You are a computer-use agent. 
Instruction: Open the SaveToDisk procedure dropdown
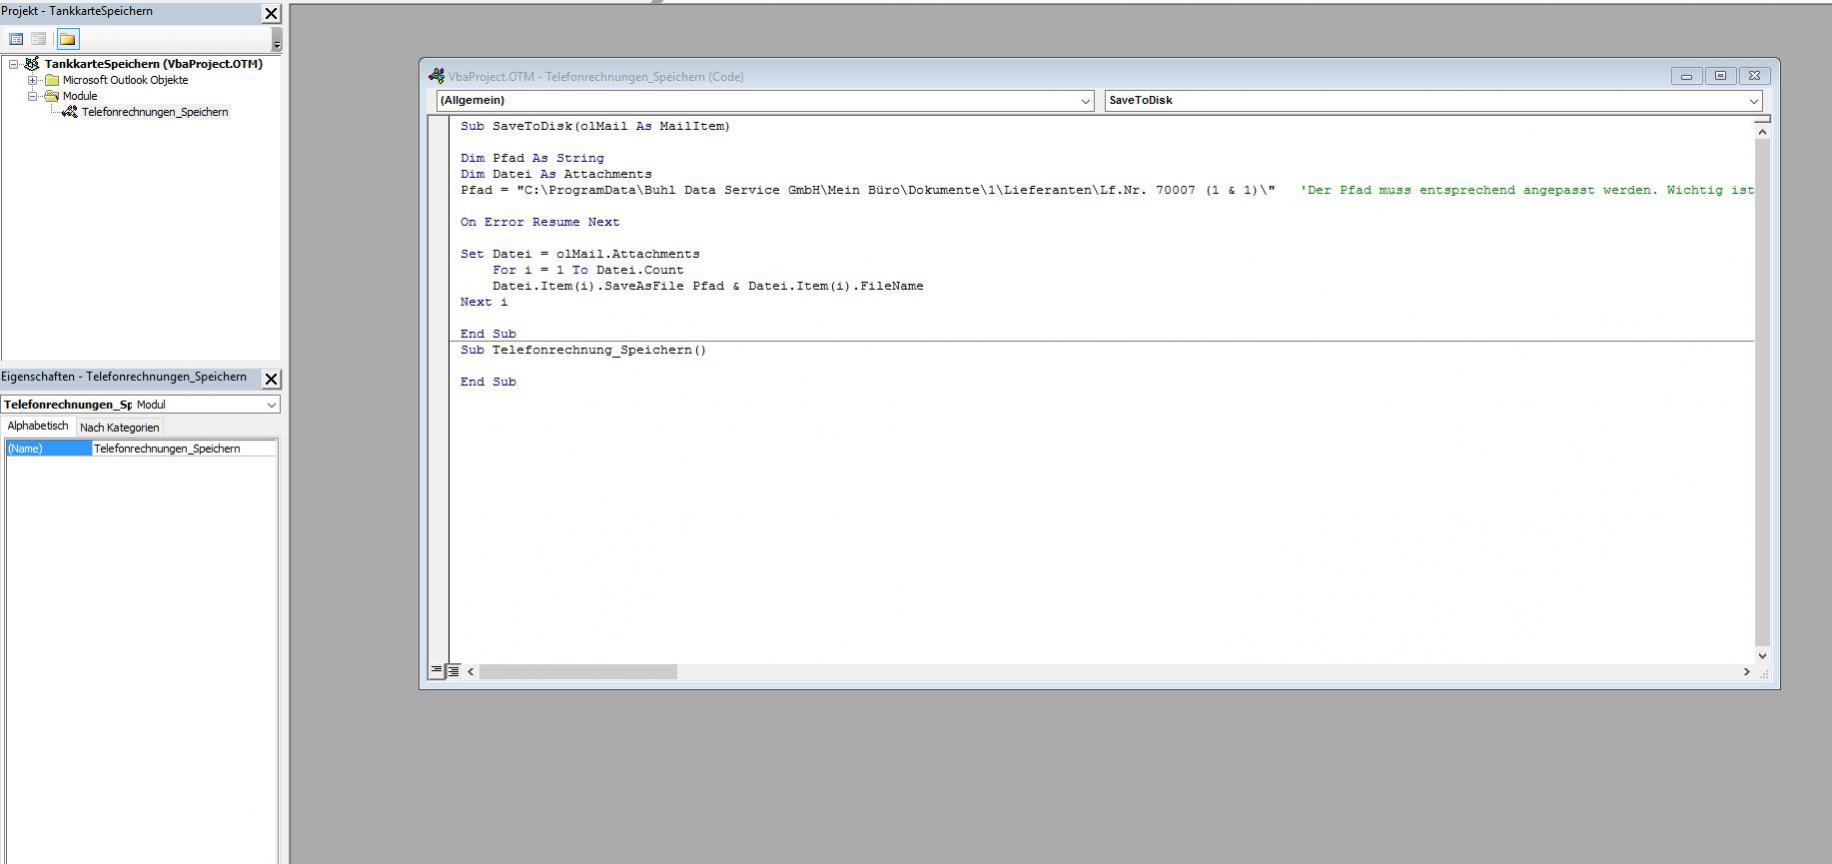pyautogui.click(x=1753, y=101)
